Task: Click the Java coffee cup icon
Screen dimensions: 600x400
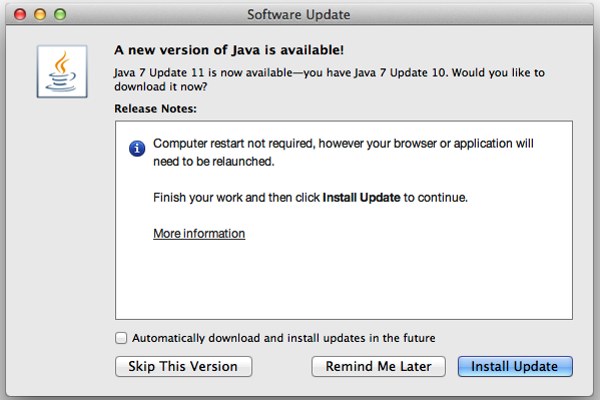Action: [x=62, y=72]
